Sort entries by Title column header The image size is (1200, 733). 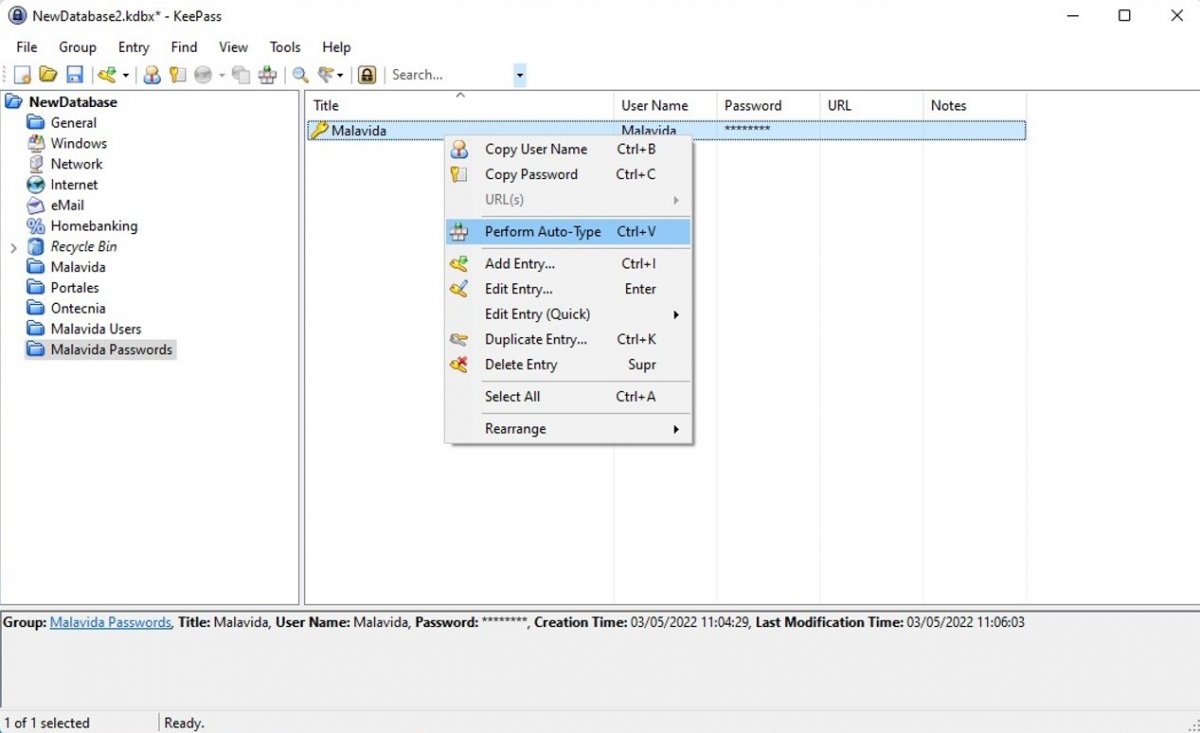point(460,105)
